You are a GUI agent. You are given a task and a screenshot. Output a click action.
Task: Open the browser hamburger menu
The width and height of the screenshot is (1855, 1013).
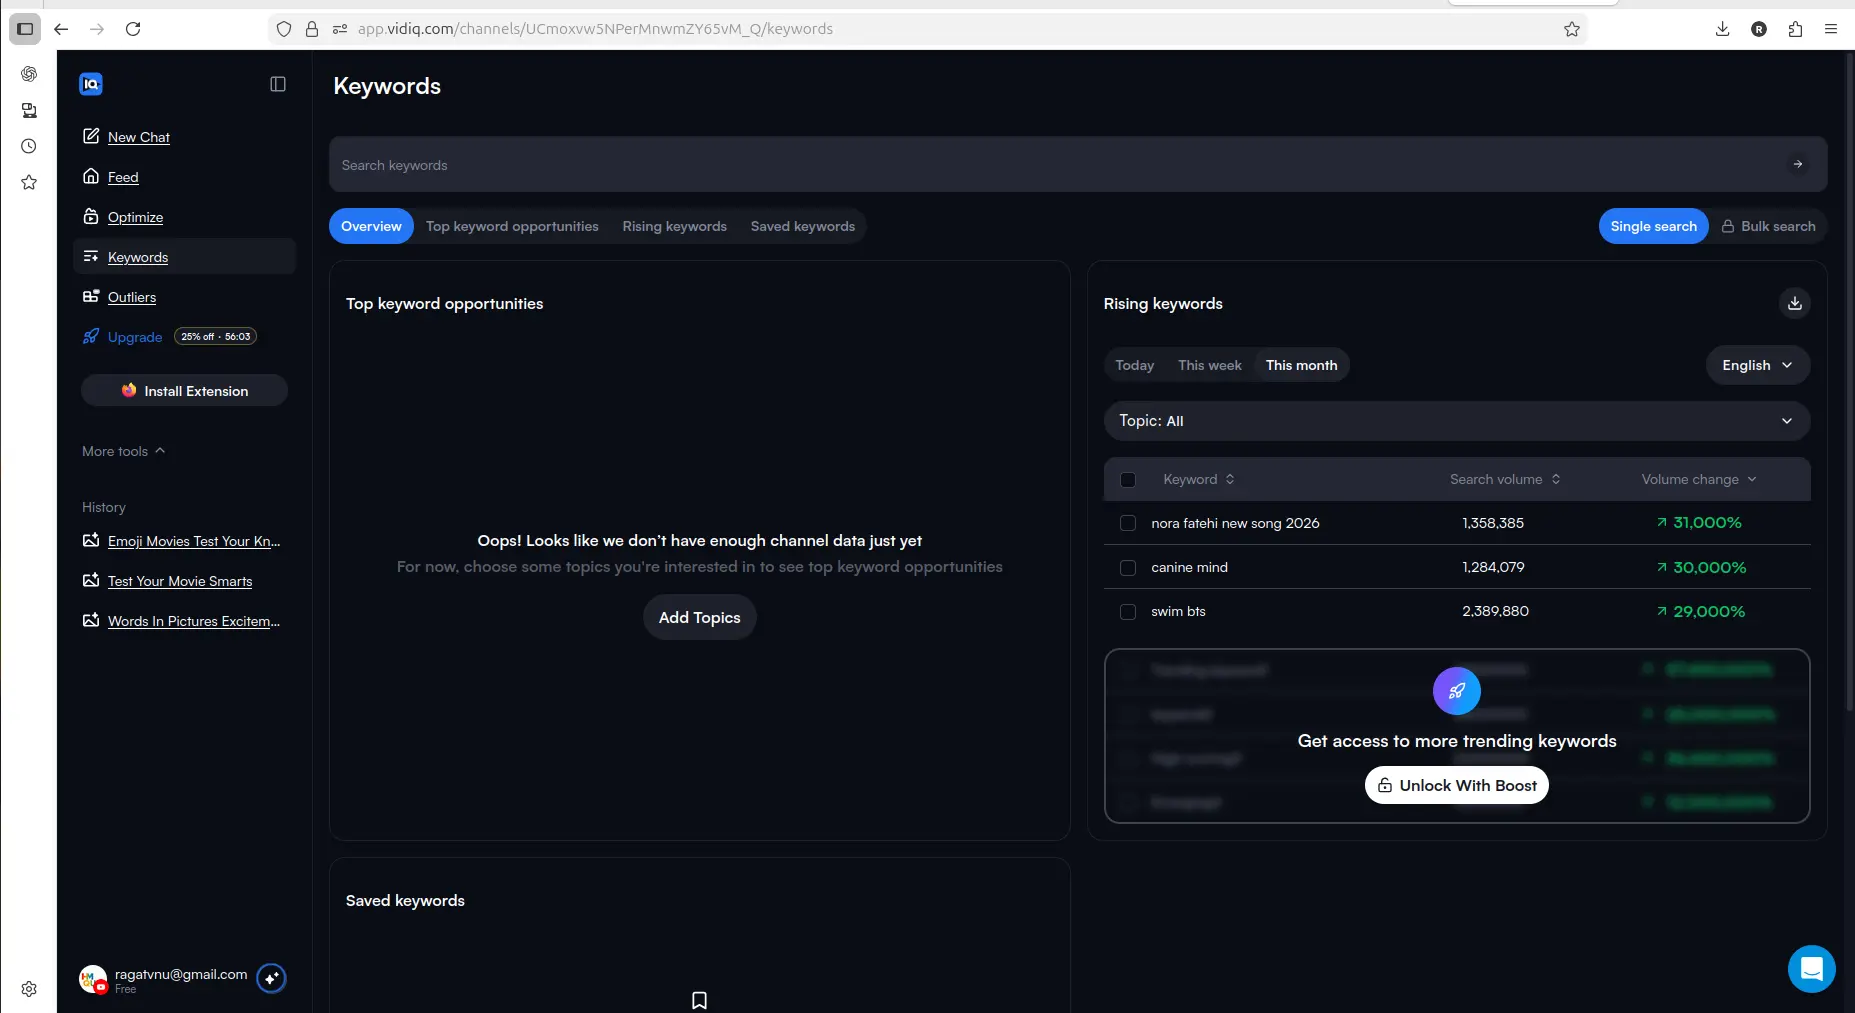click(x=1831, y=29)
